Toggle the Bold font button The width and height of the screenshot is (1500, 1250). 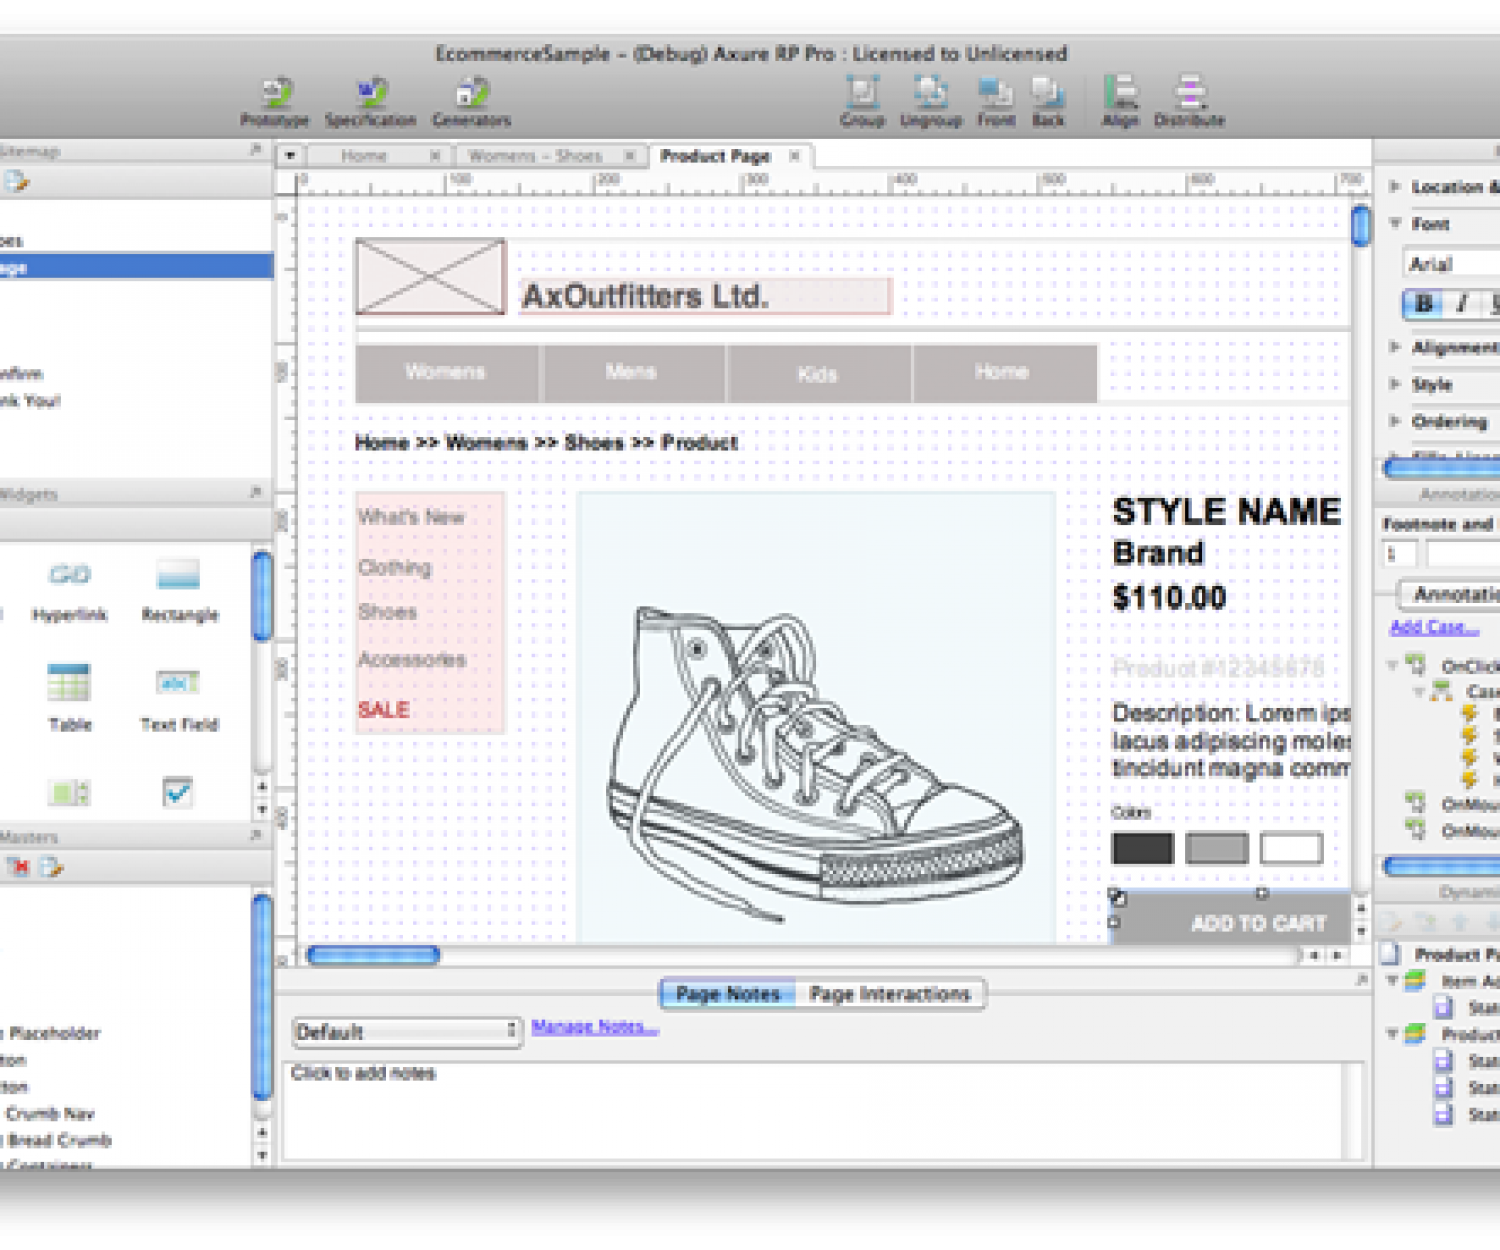[x=1424, y=304]
